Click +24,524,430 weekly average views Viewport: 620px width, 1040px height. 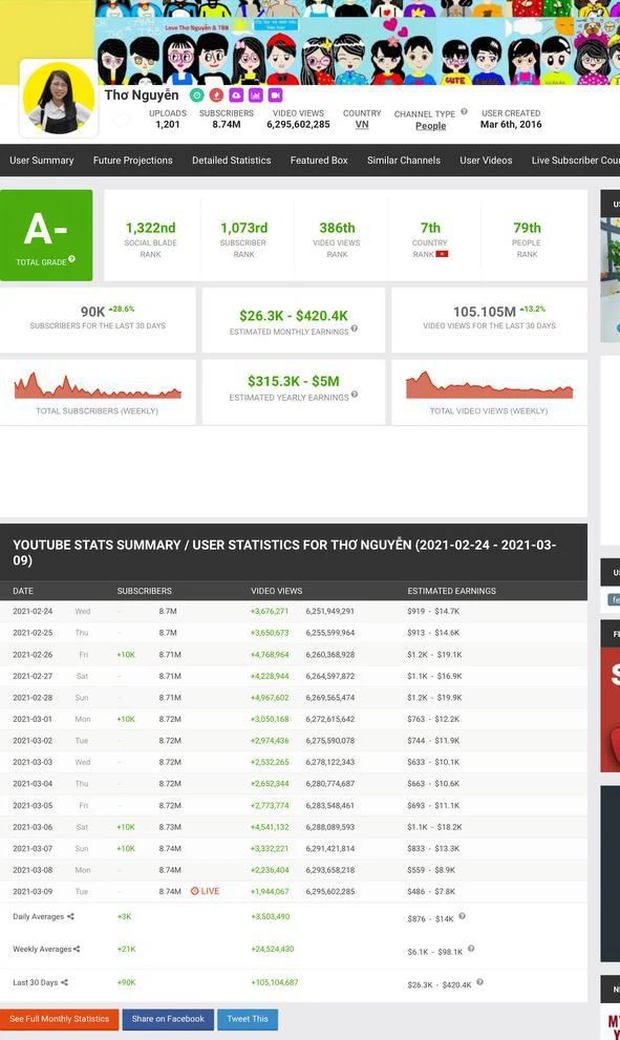coord(273,949)
